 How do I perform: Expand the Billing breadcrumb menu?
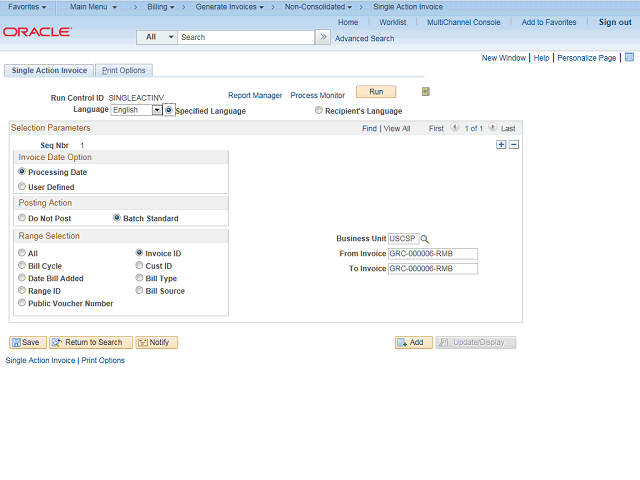(161, 7)
